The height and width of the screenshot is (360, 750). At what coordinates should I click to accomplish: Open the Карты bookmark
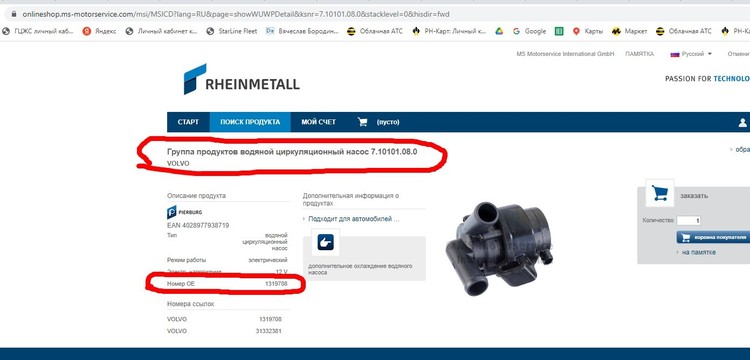pos(588,31)
